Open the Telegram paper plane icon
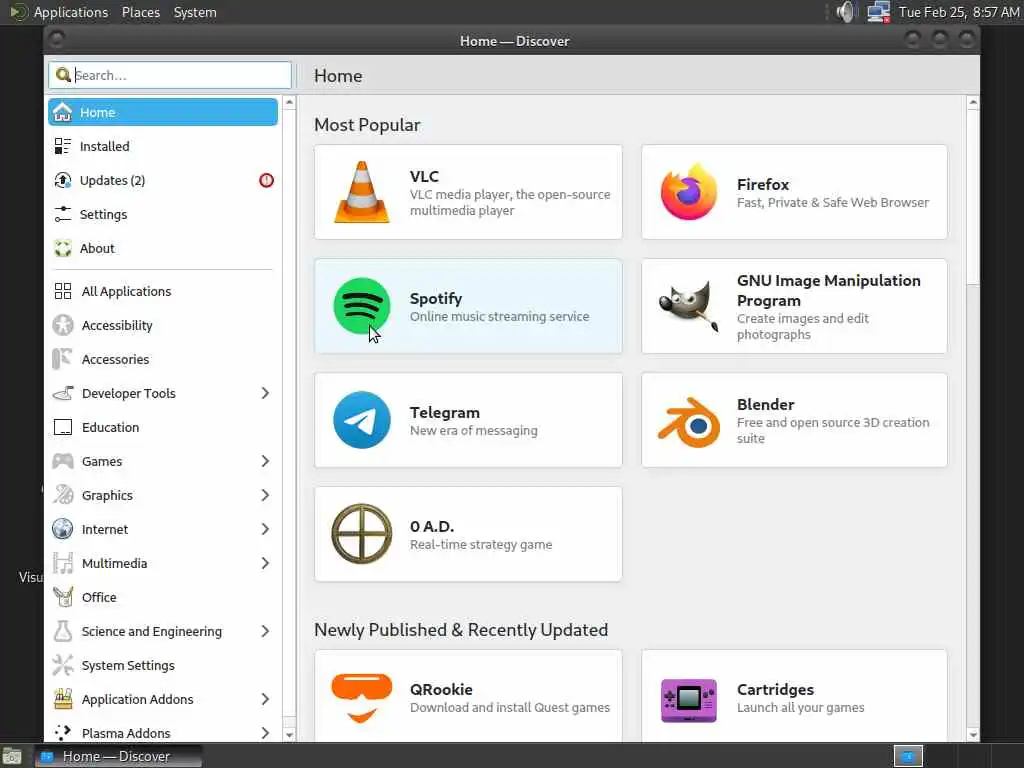 click(x=362, y=420)
